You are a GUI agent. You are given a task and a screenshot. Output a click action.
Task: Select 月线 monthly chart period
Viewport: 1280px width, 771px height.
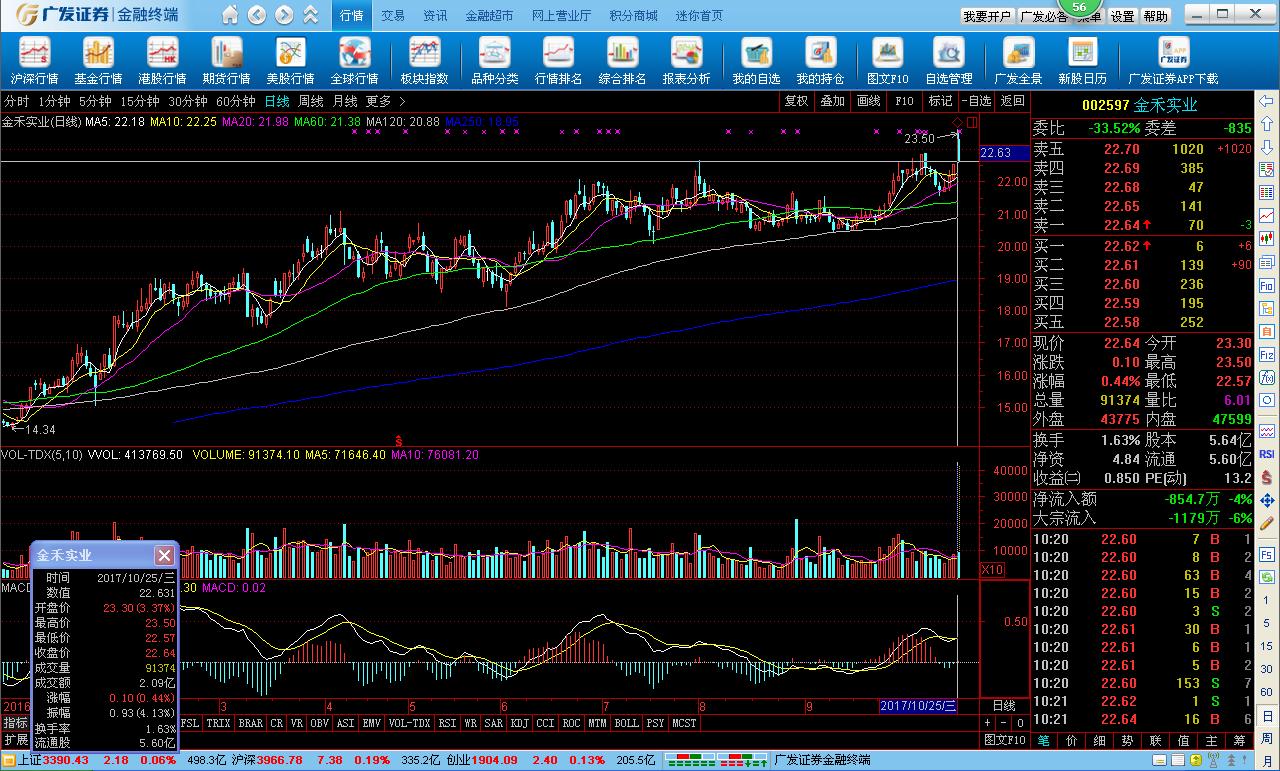[x=345, y=101]
